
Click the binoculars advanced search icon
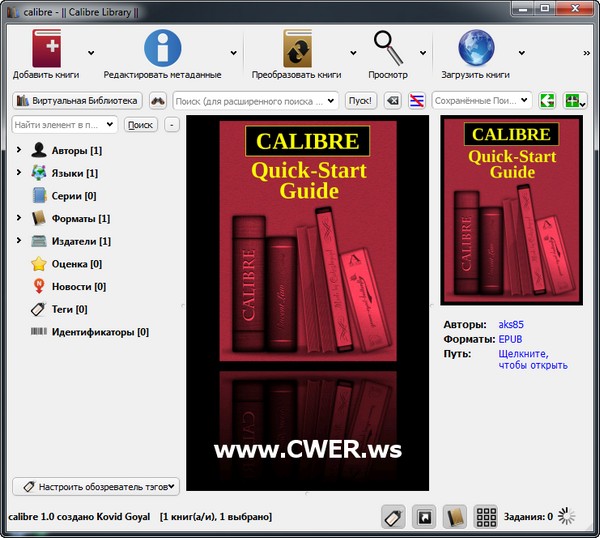[x=158, y=100]
